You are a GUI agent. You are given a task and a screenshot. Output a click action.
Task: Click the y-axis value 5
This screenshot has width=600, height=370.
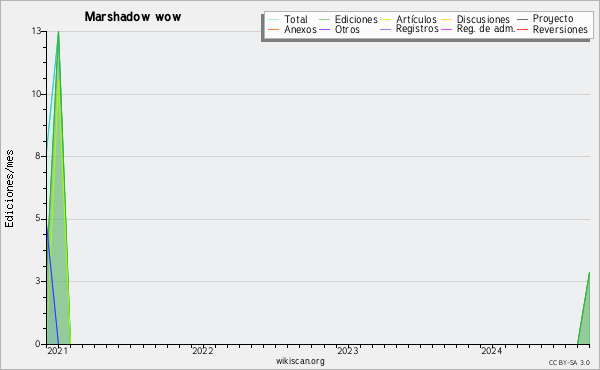38,218
